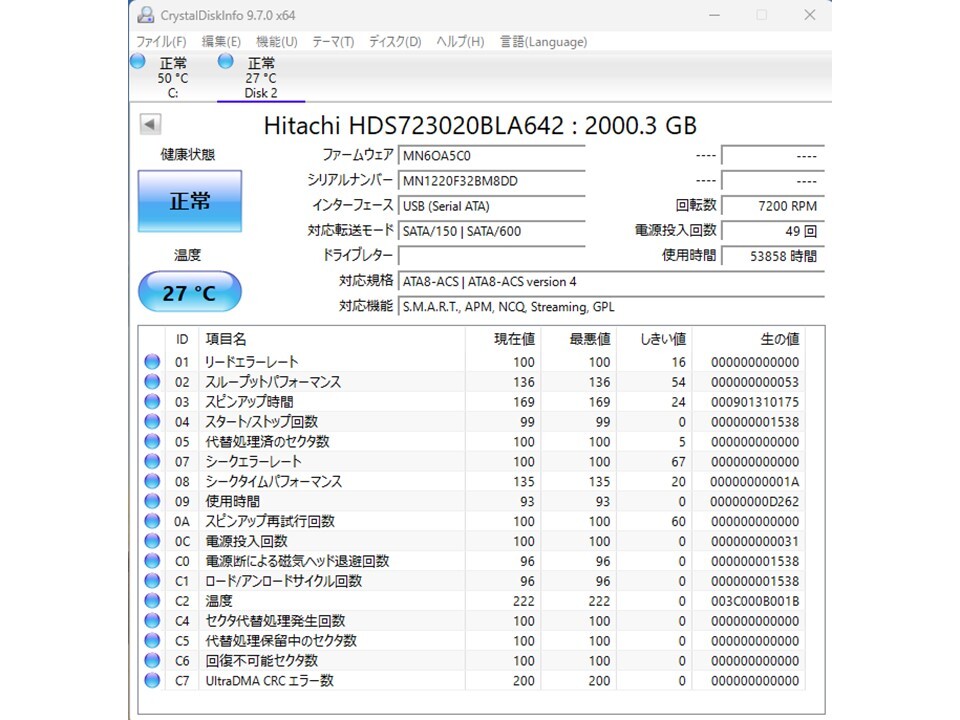The height and width of the screenshot is (720, 960).
Task: Click status orb for C1 ロード/アンロードサイクル回数
Action: pos(152,580)
